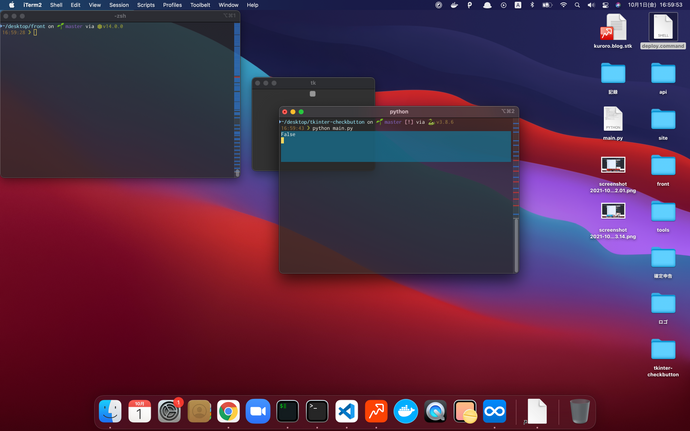Click the 'python main.py' command text
The width and height of the screenshot is (690, 431).
click(x=332, y=128)
